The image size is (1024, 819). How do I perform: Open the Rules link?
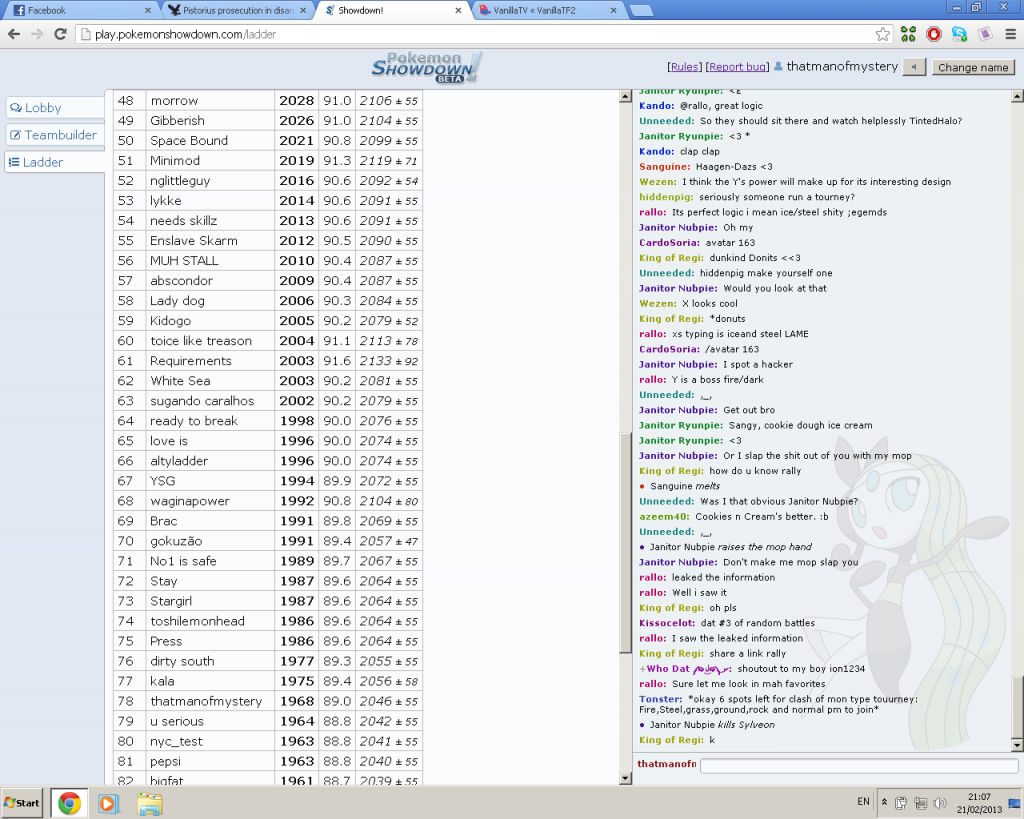tap(685, 66)
